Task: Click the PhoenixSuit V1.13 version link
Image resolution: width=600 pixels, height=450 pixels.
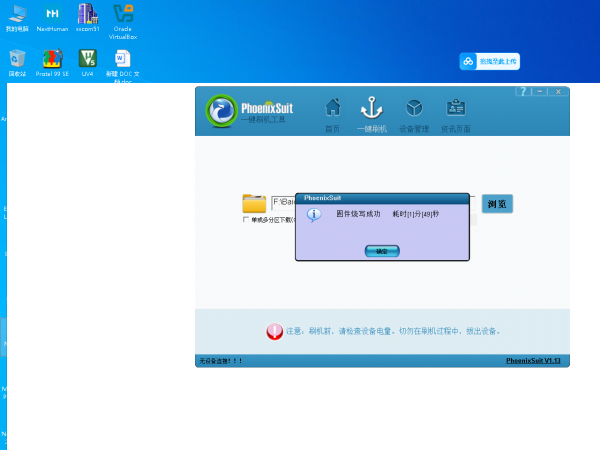Action: click(535, 360)
